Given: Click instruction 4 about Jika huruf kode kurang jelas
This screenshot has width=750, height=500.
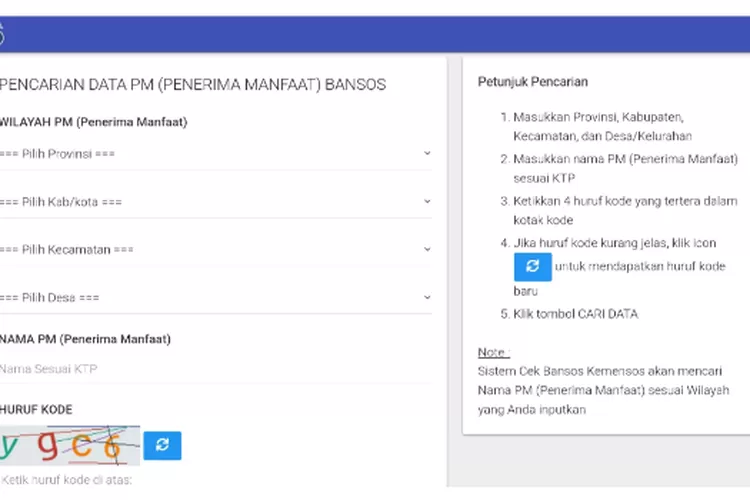Looking at the screenshot, I should point(613,267).
